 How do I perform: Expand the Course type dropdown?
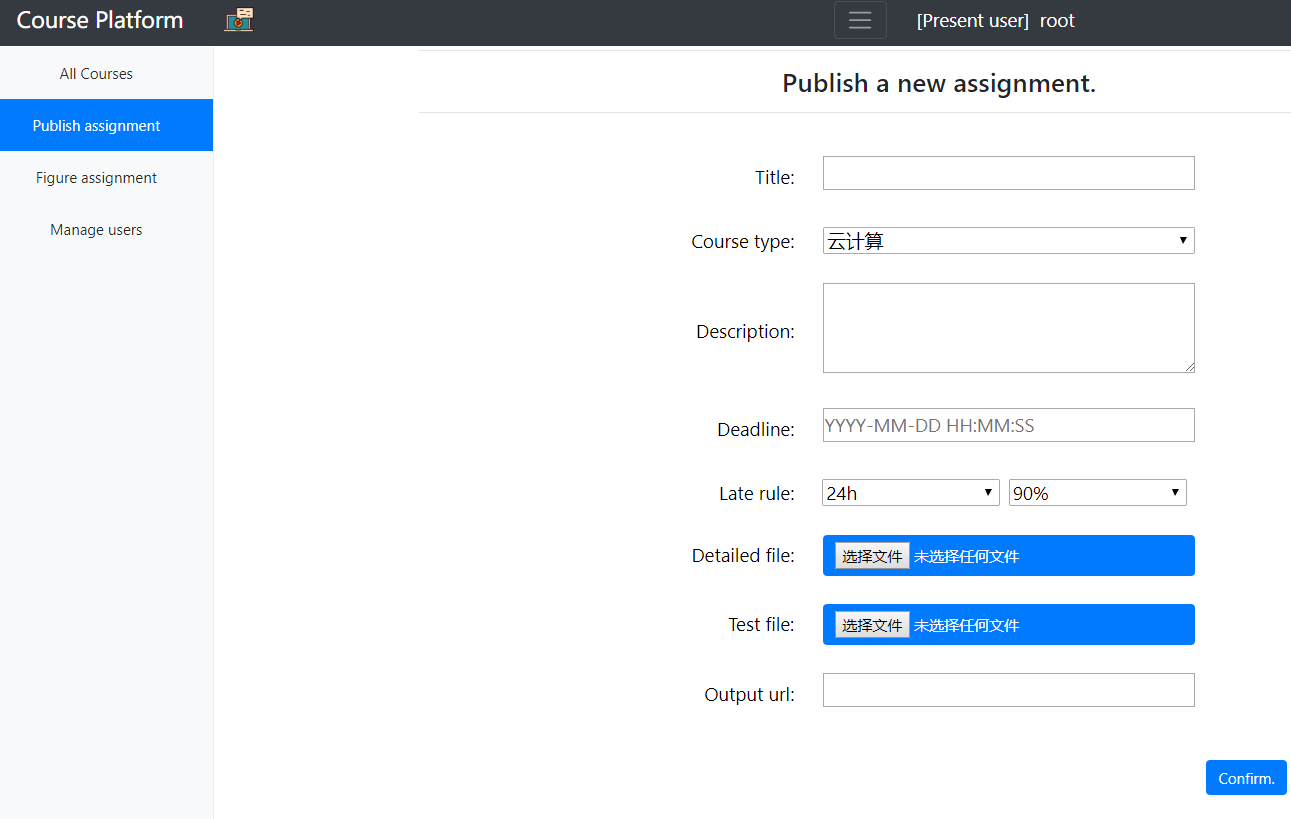1008,241
